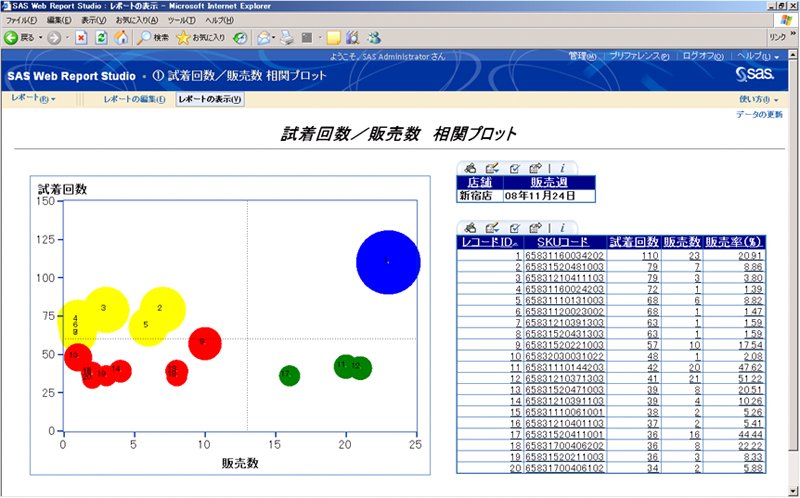The height and width of the screenshot is (498, 800).
Task: Click the 店舗 column header
Action: click(x=480, y=182)
